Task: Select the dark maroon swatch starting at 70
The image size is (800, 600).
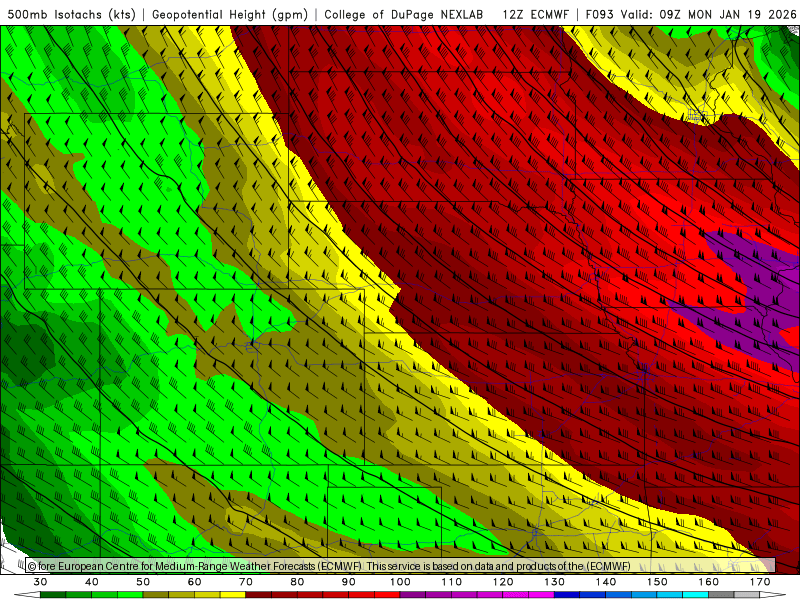Action: pyautogui.click(x=259, y=595)
